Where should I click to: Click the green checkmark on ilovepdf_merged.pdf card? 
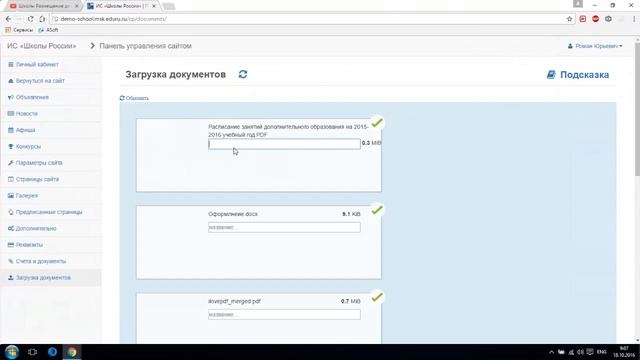click(377, 297)
